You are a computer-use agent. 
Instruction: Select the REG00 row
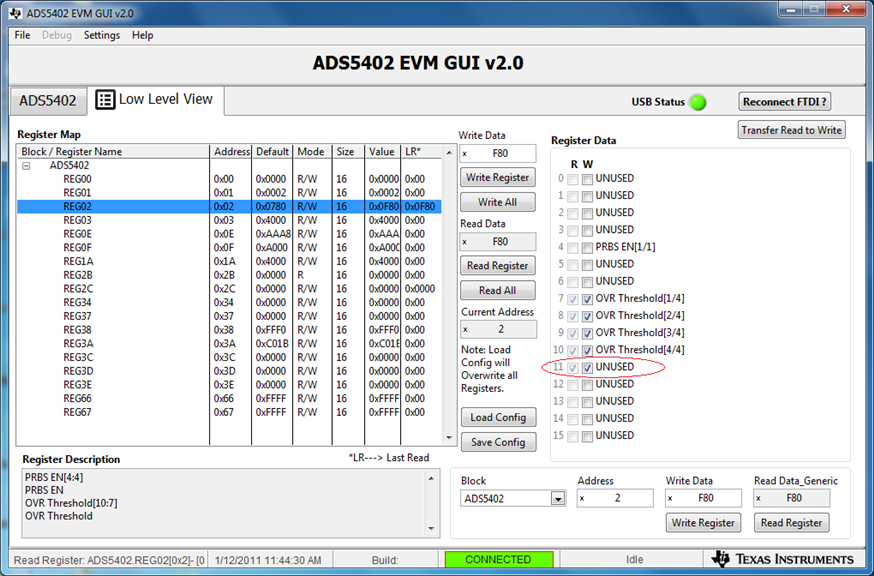click(x=229, y=179)
